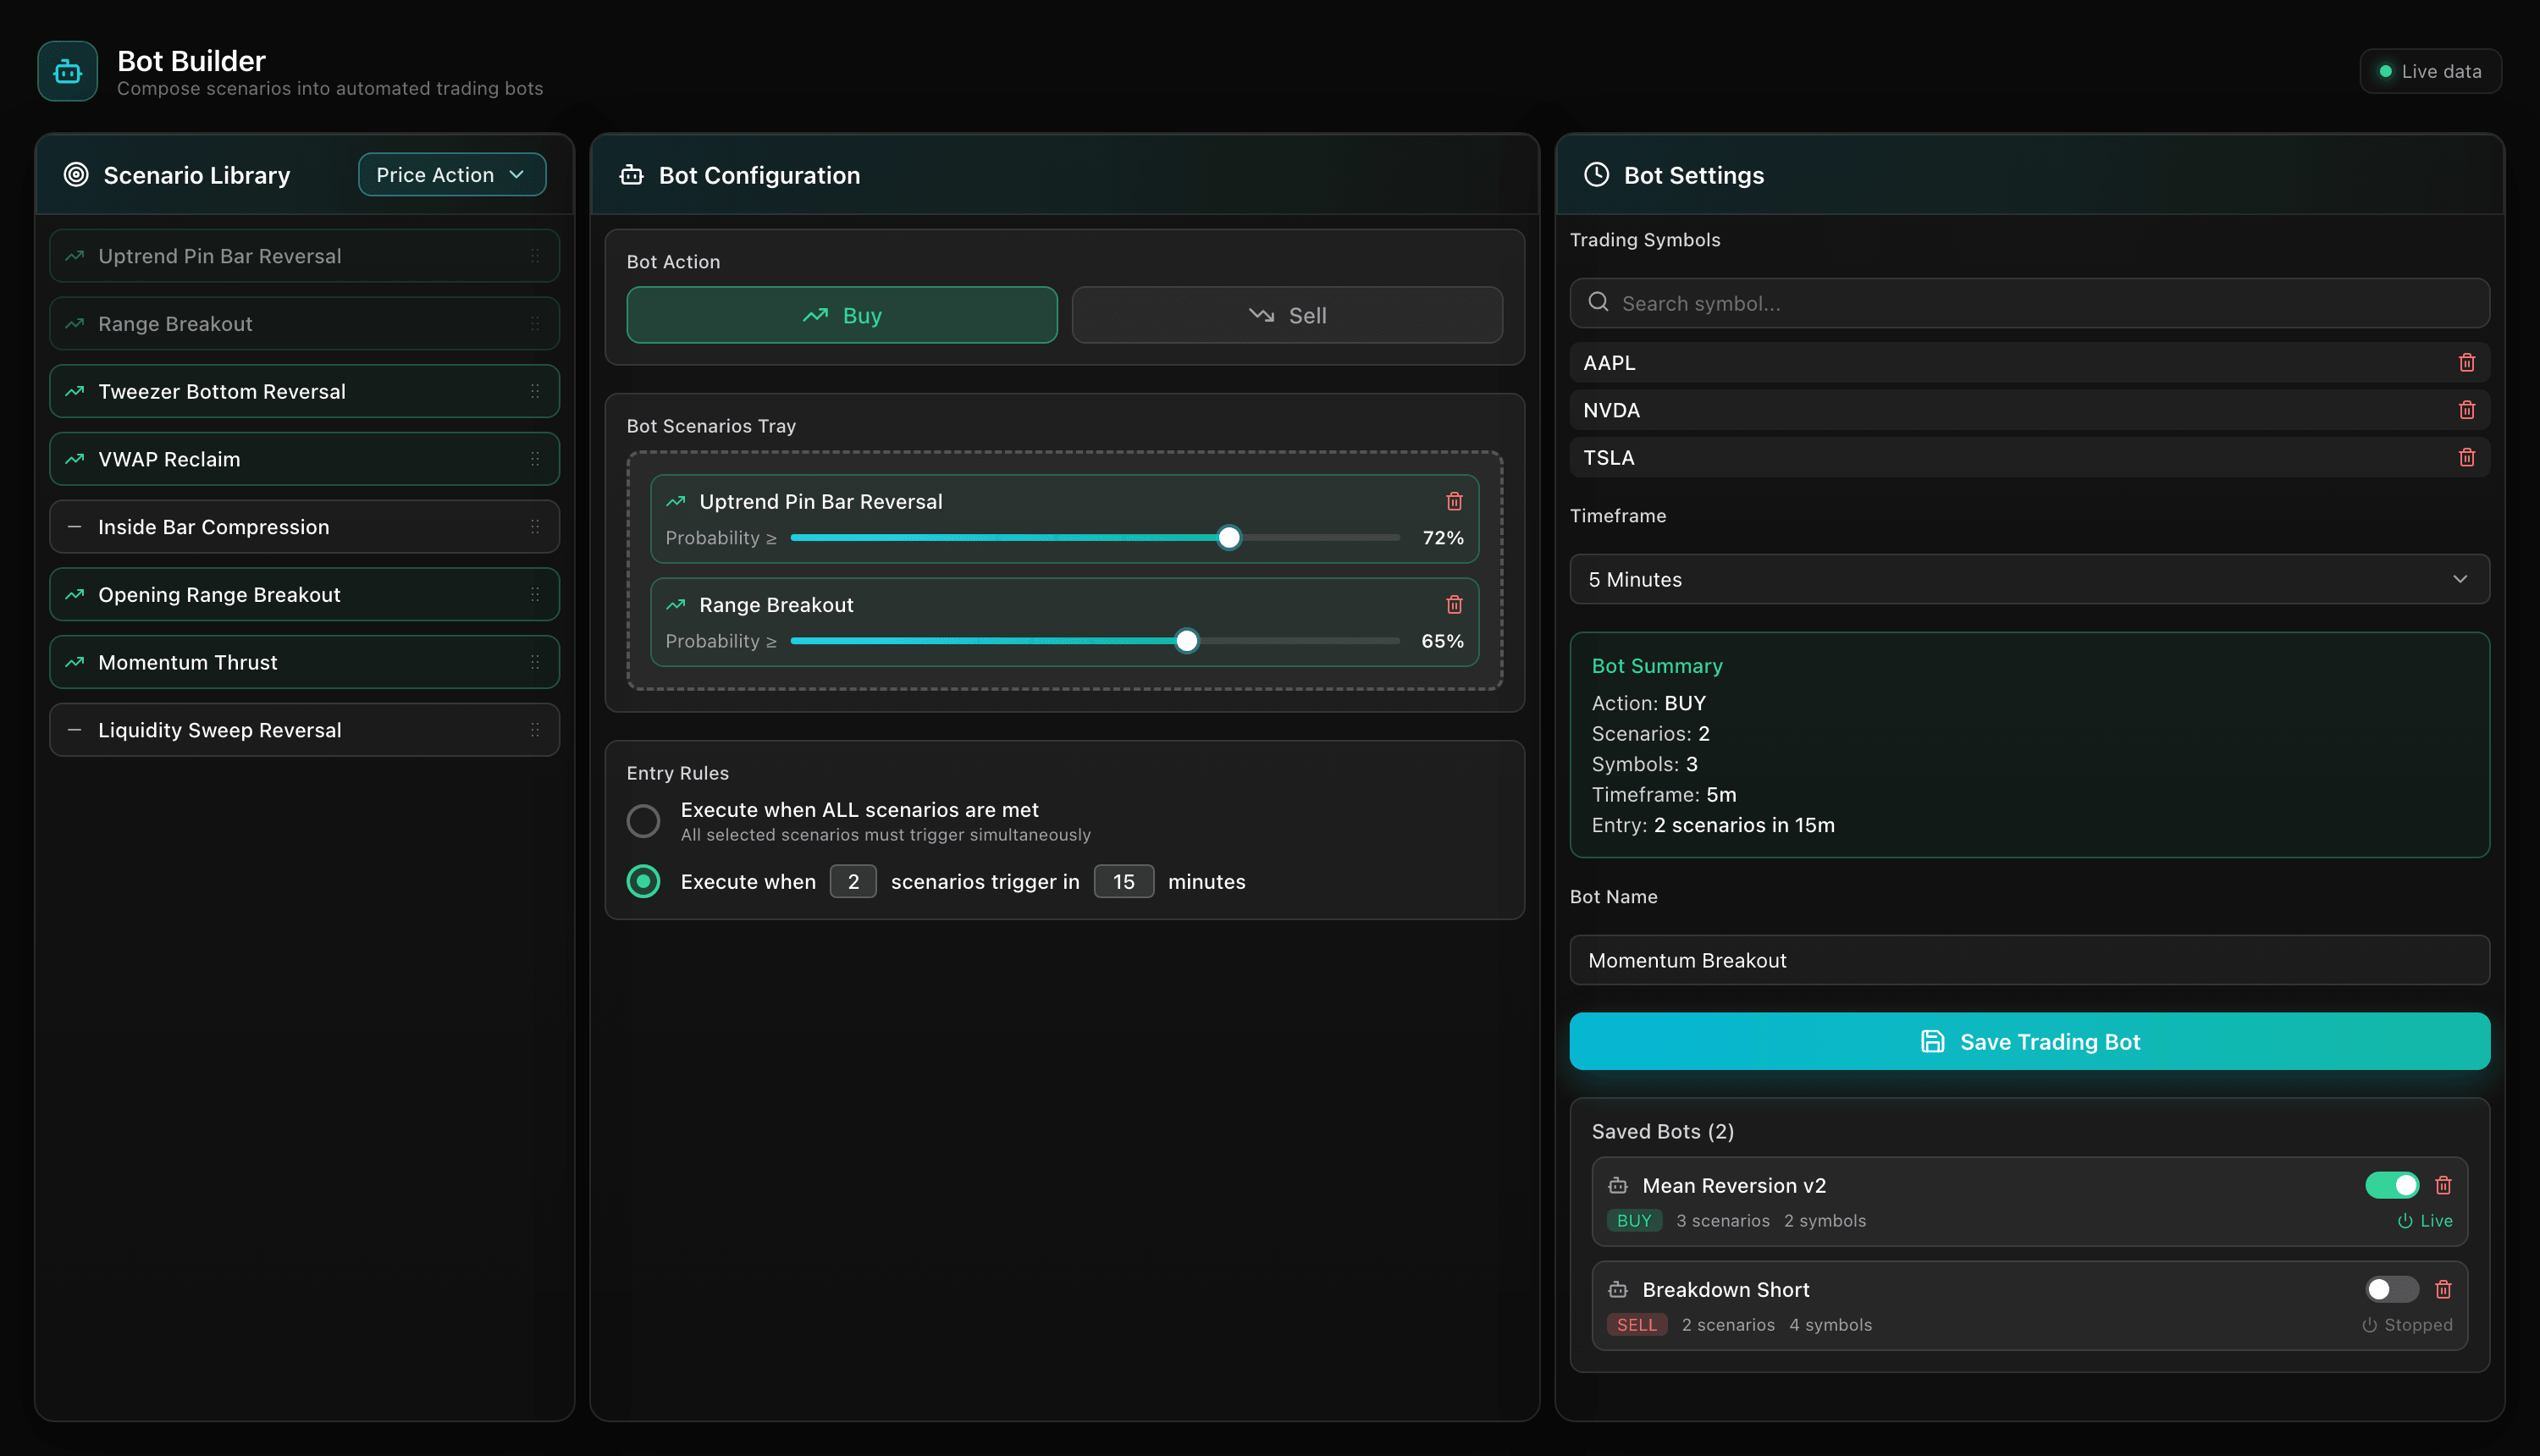Select Execute when ALL scenarios are met
The height and width of the screenshot is (1456, 2540).
tap(643, 821)
